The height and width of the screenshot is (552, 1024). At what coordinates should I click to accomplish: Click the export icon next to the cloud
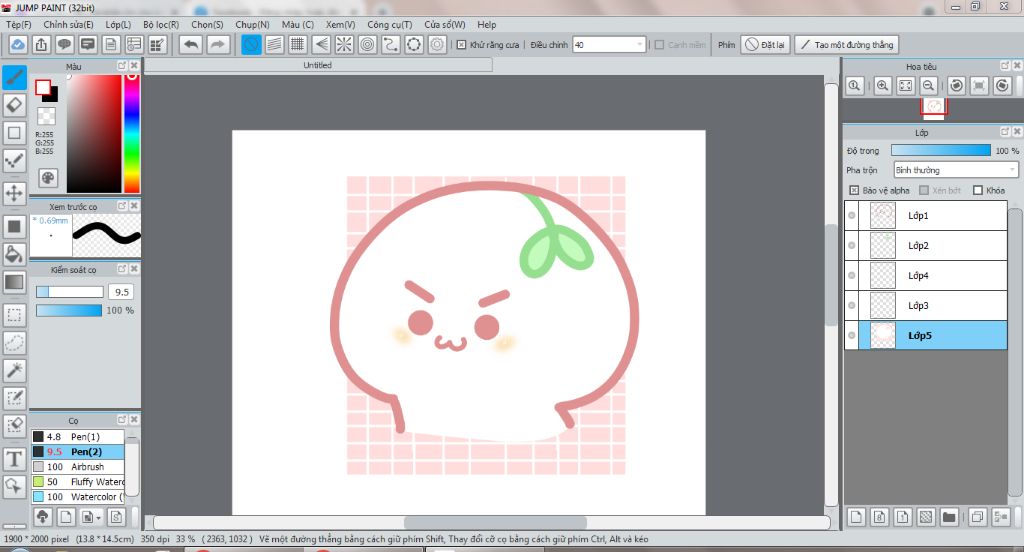click(41, 44)
